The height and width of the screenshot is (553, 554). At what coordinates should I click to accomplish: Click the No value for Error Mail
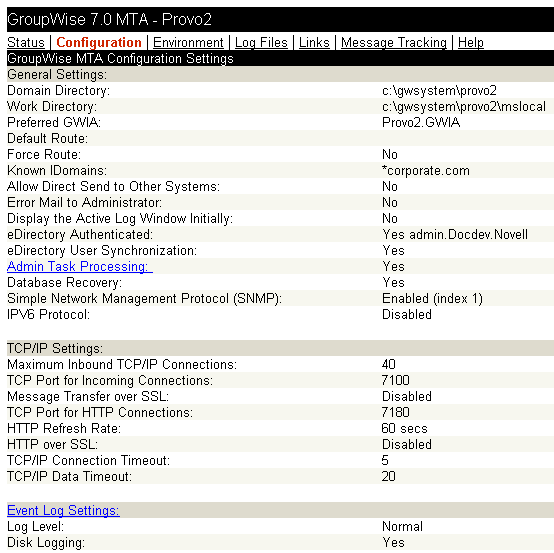pos(390,202)
